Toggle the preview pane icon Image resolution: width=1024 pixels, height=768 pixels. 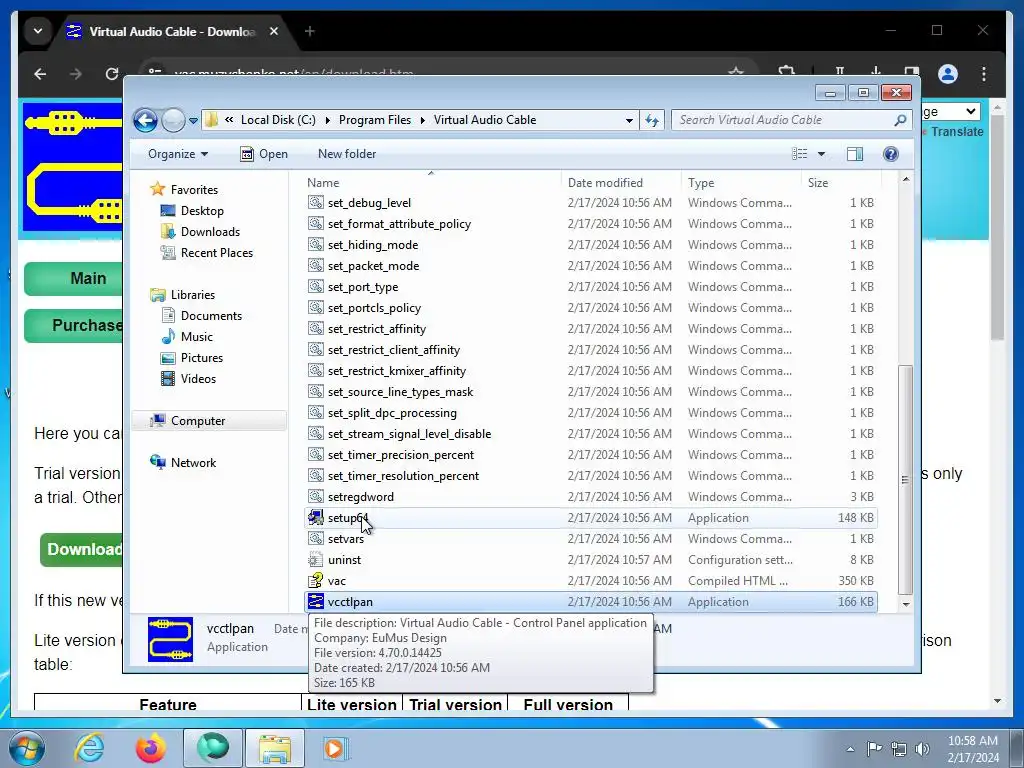pyautogui.click(x=854, y=154)
